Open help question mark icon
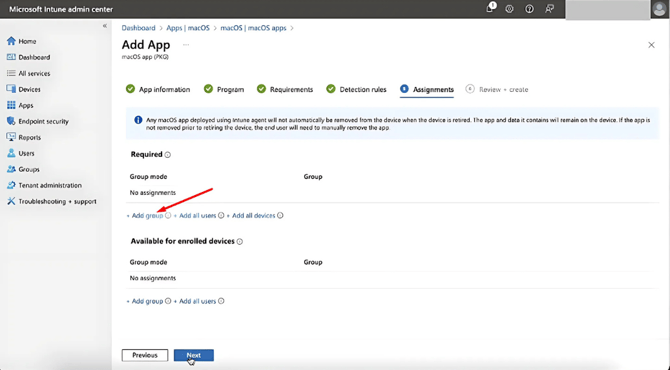Viewport: 670px width, 370px height. 529,9
